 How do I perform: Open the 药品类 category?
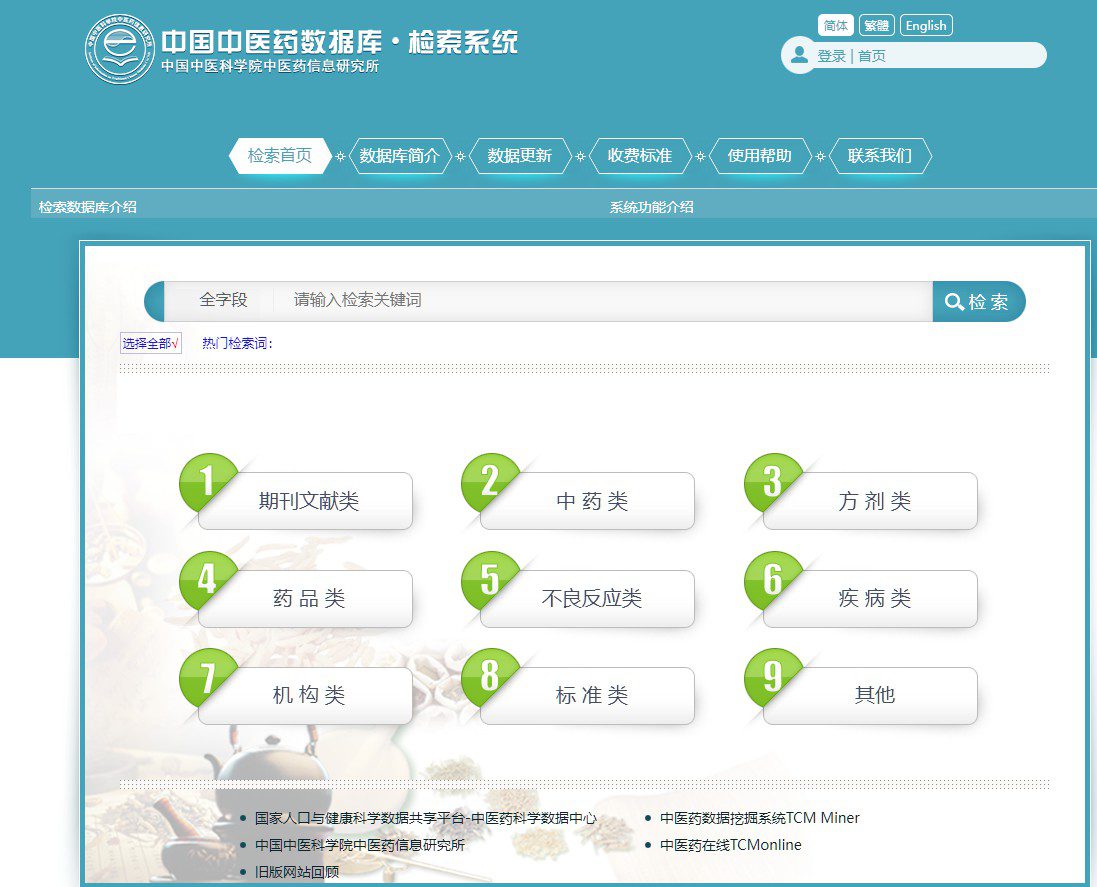(306, 599)
